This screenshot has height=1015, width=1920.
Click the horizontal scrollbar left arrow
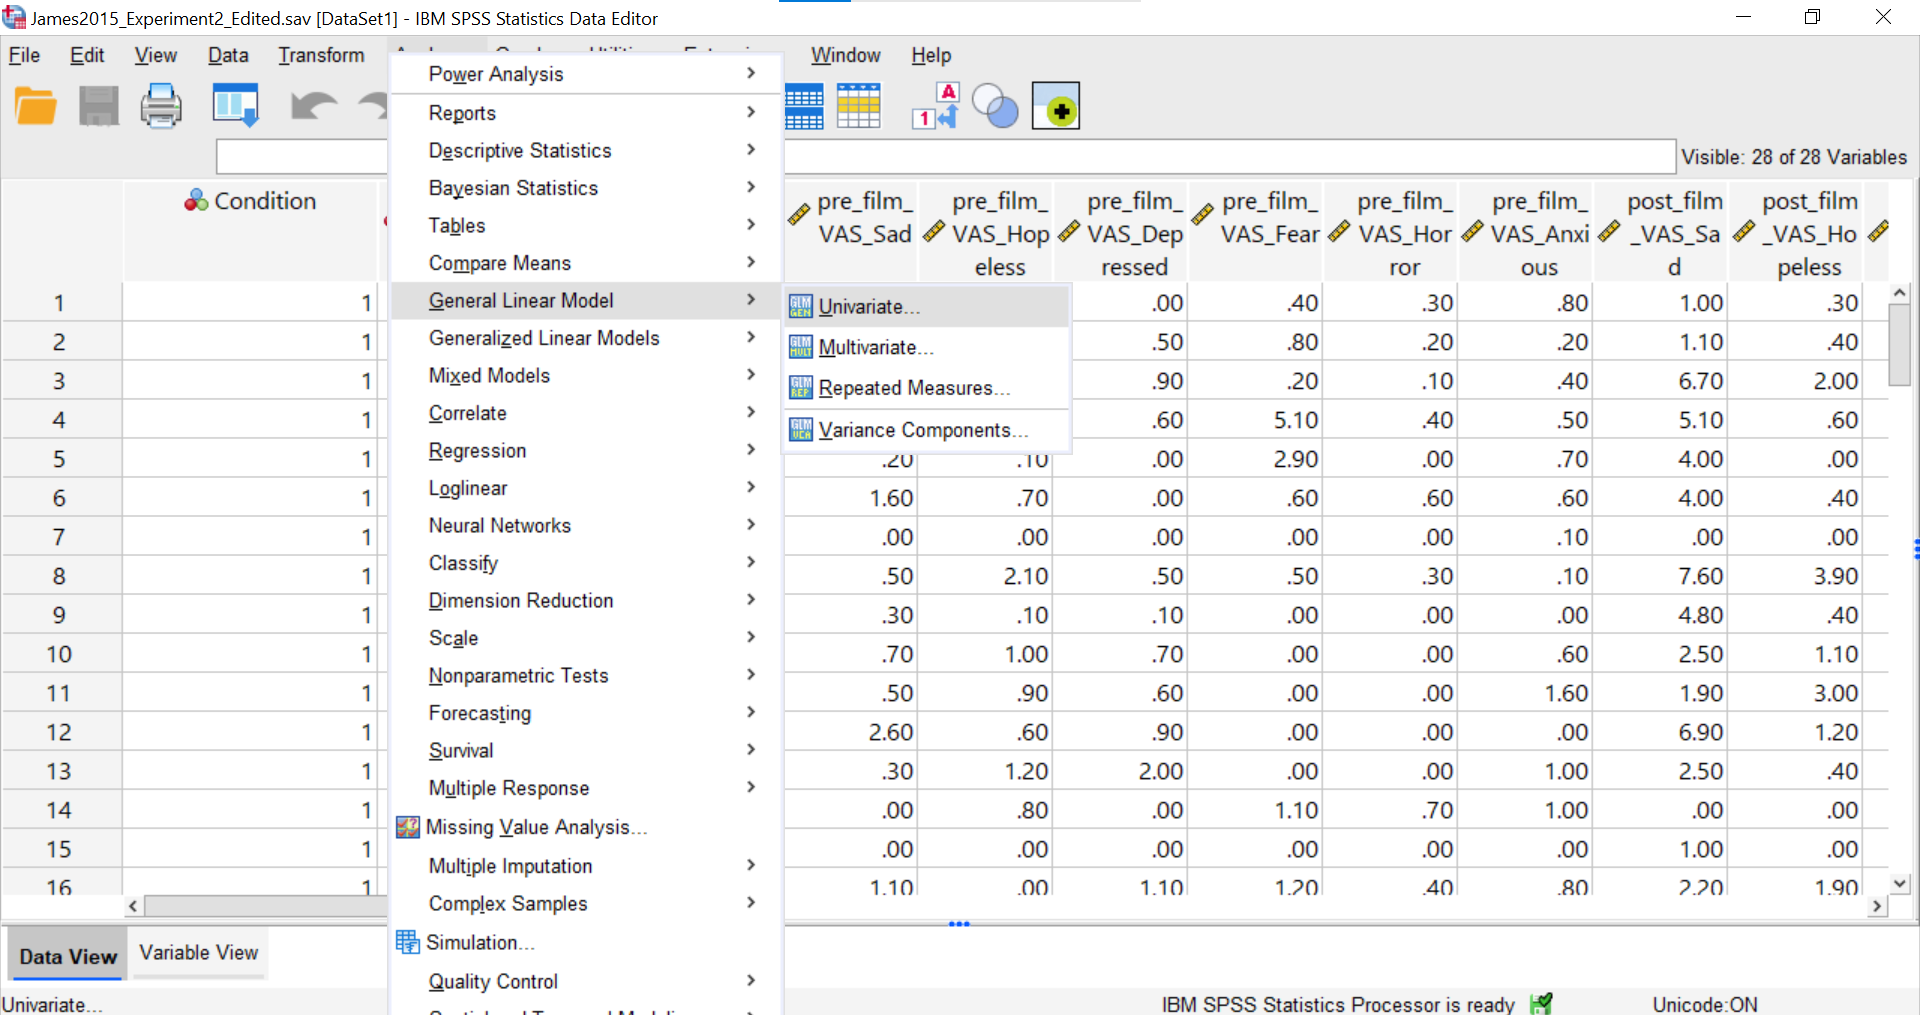tap(133, 906)
